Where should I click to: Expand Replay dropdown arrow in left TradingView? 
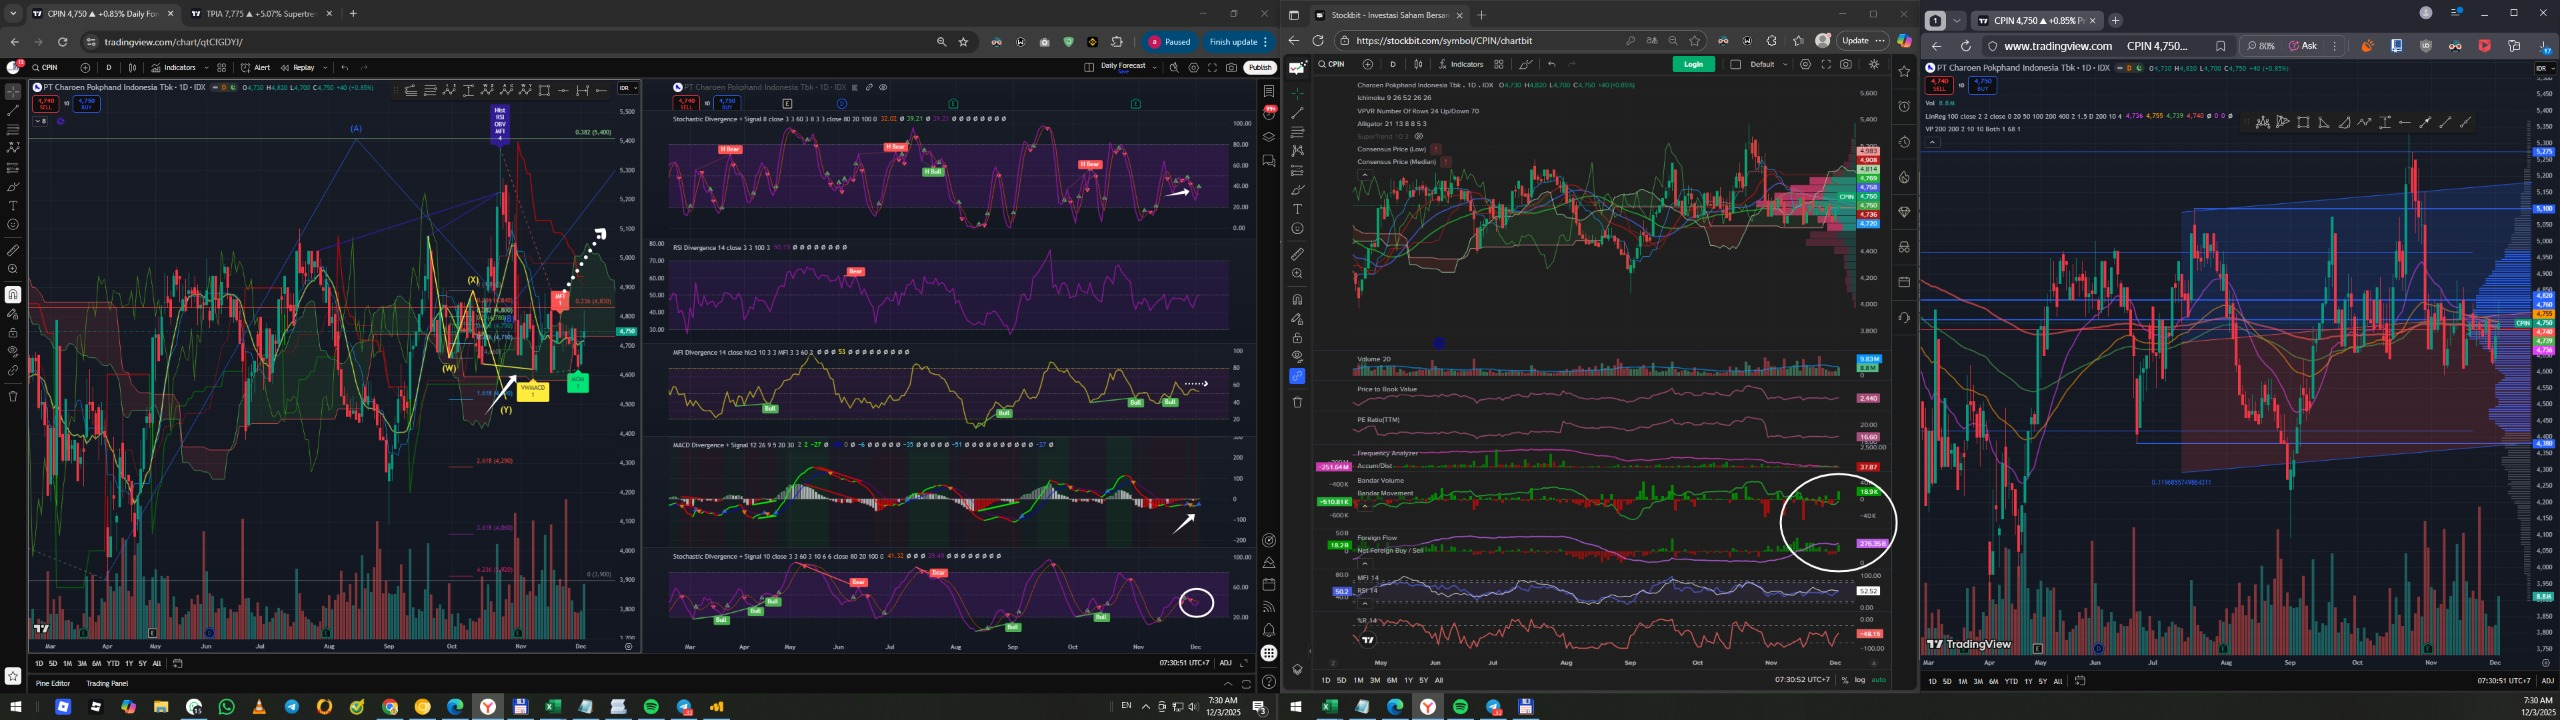325,67
